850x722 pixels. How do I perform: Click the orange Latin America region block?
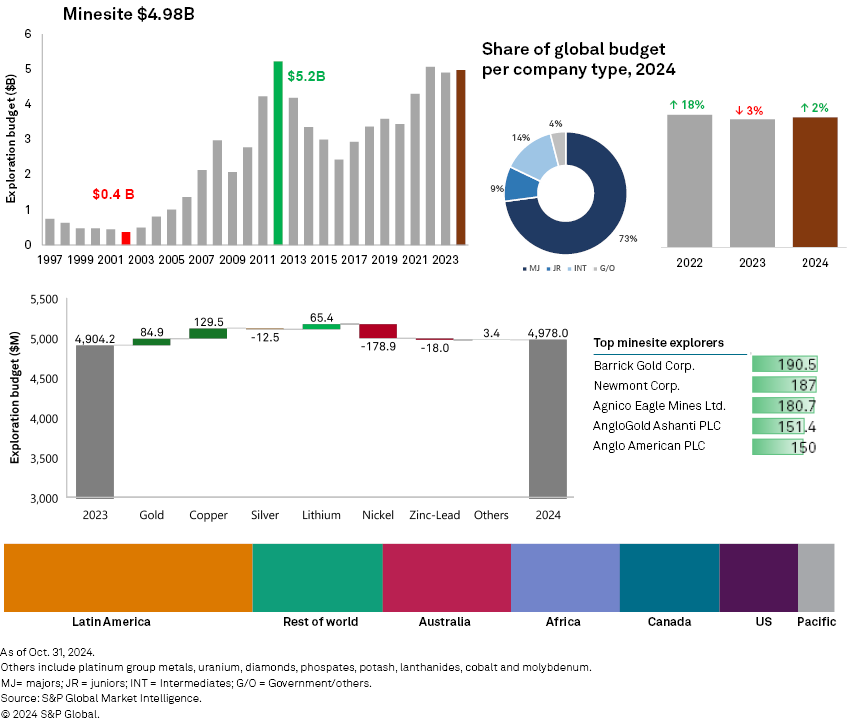point(128,578)
